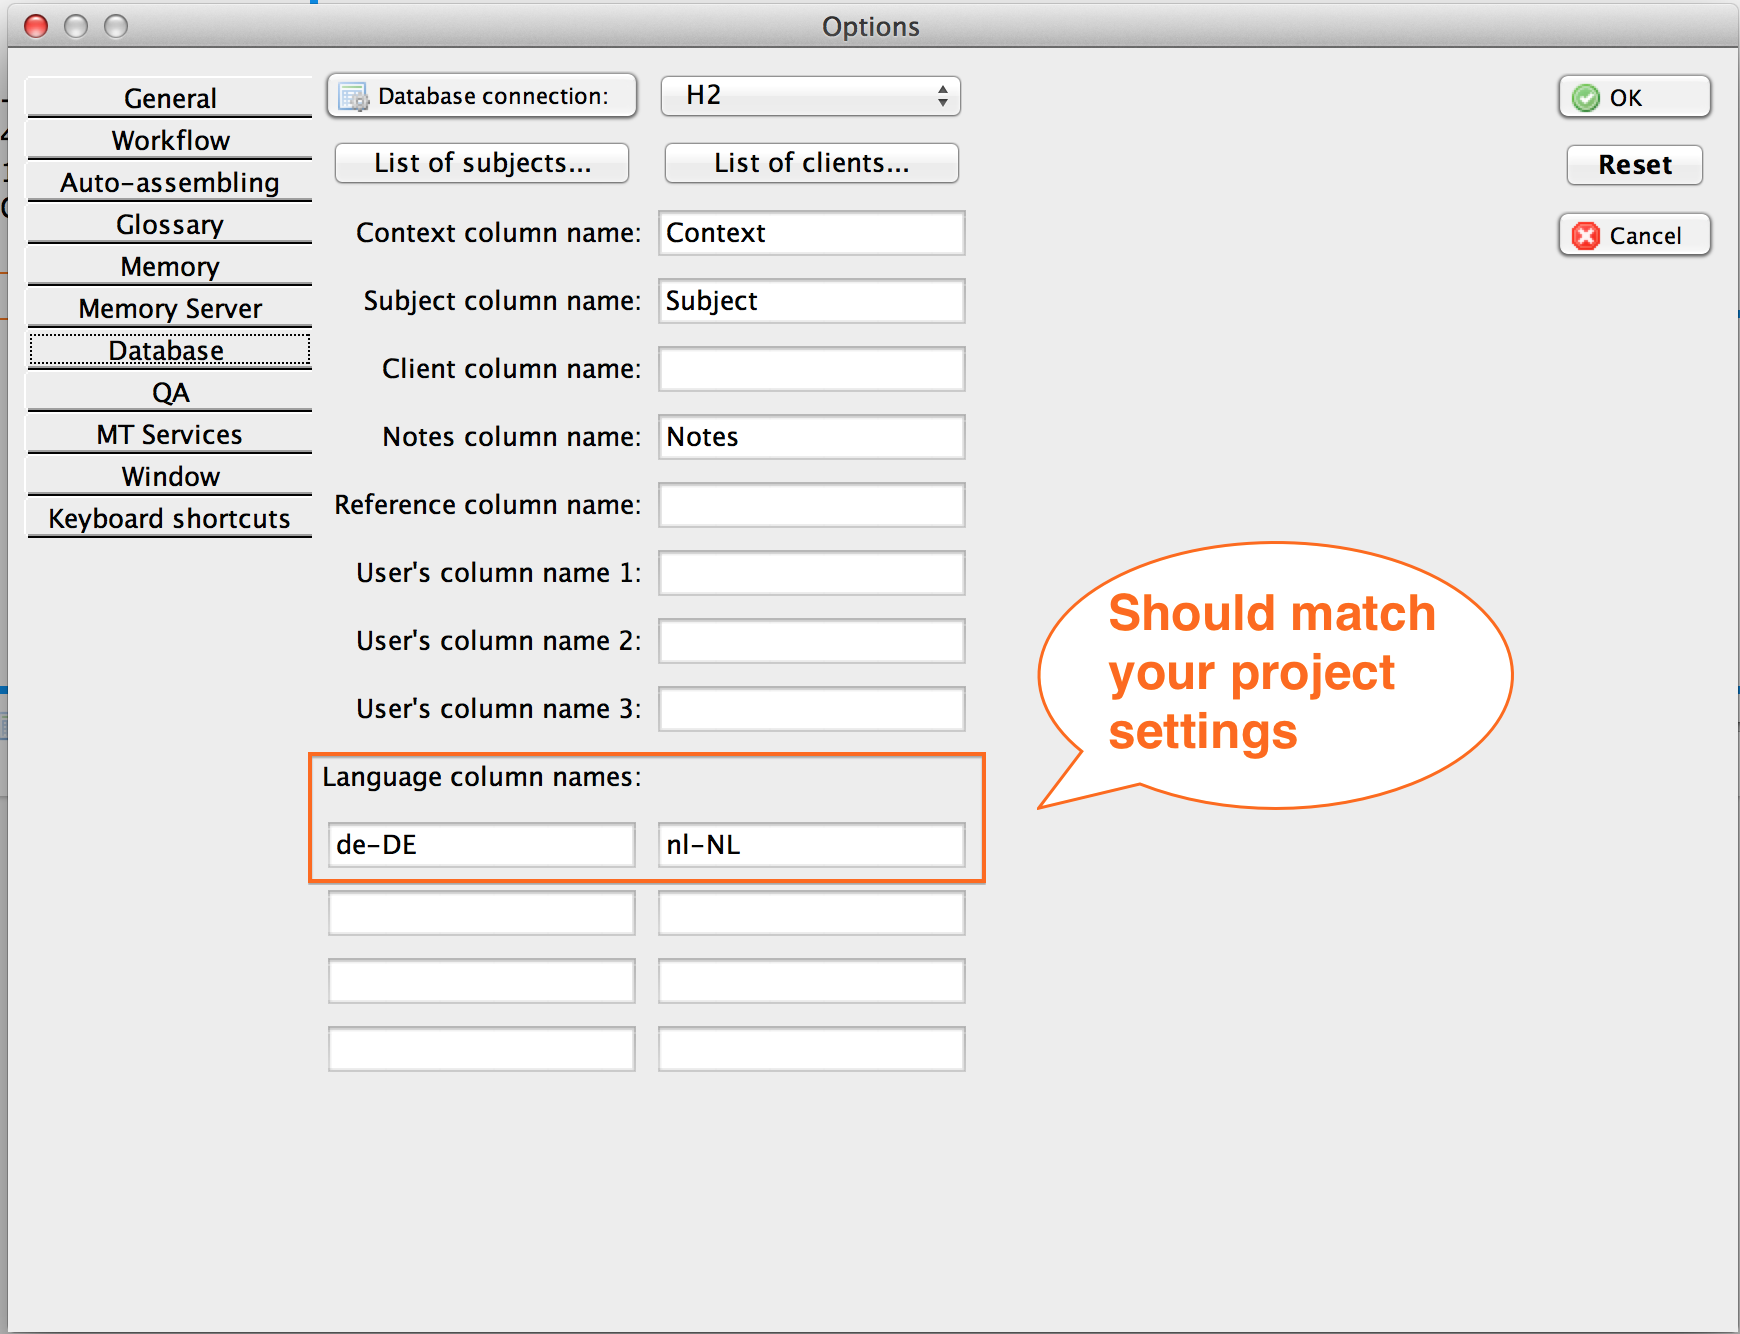This screenshot has width=1740, height=1334.
Task: Switch to the QA tab
Action: [x=170, y=392]
